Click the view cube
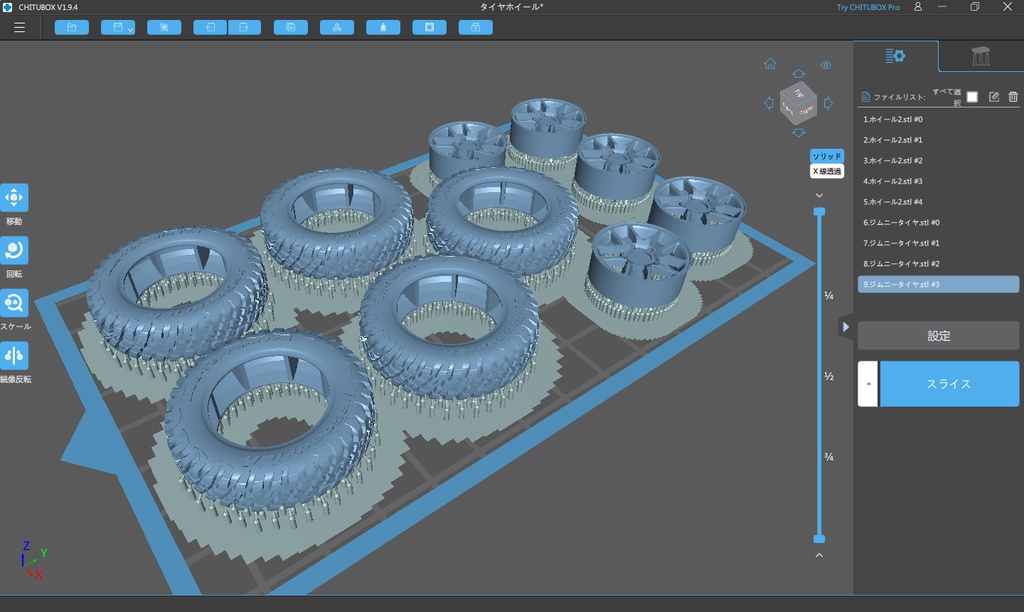Viewport: 1024px width, 612px height. coord(798,103)
